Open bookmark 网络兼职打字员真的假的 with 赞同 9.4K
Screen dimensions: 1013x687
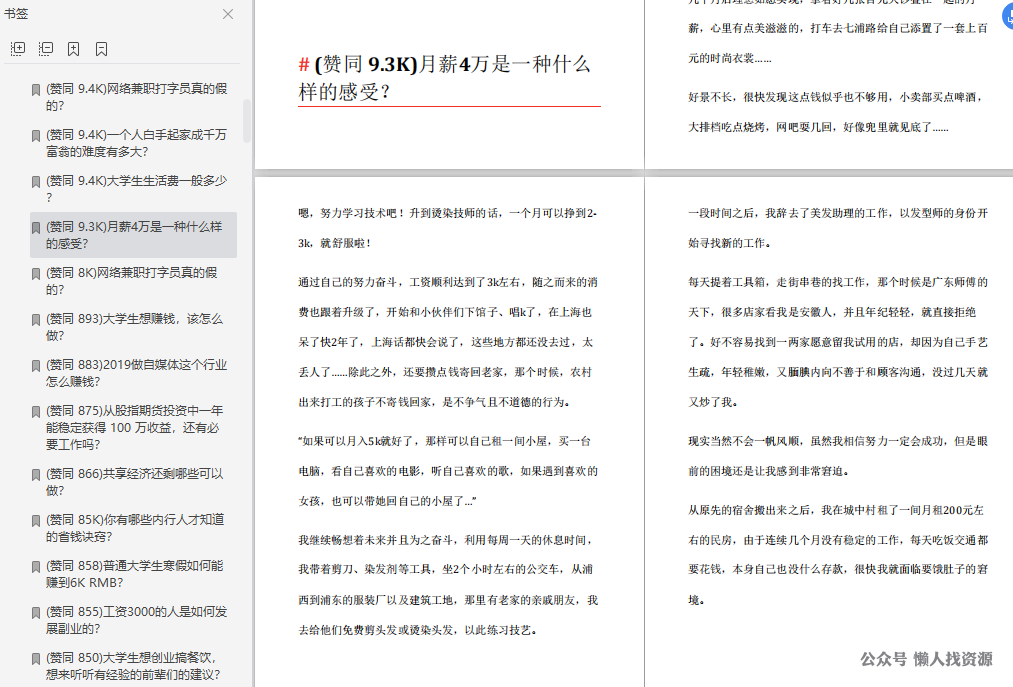136,97
